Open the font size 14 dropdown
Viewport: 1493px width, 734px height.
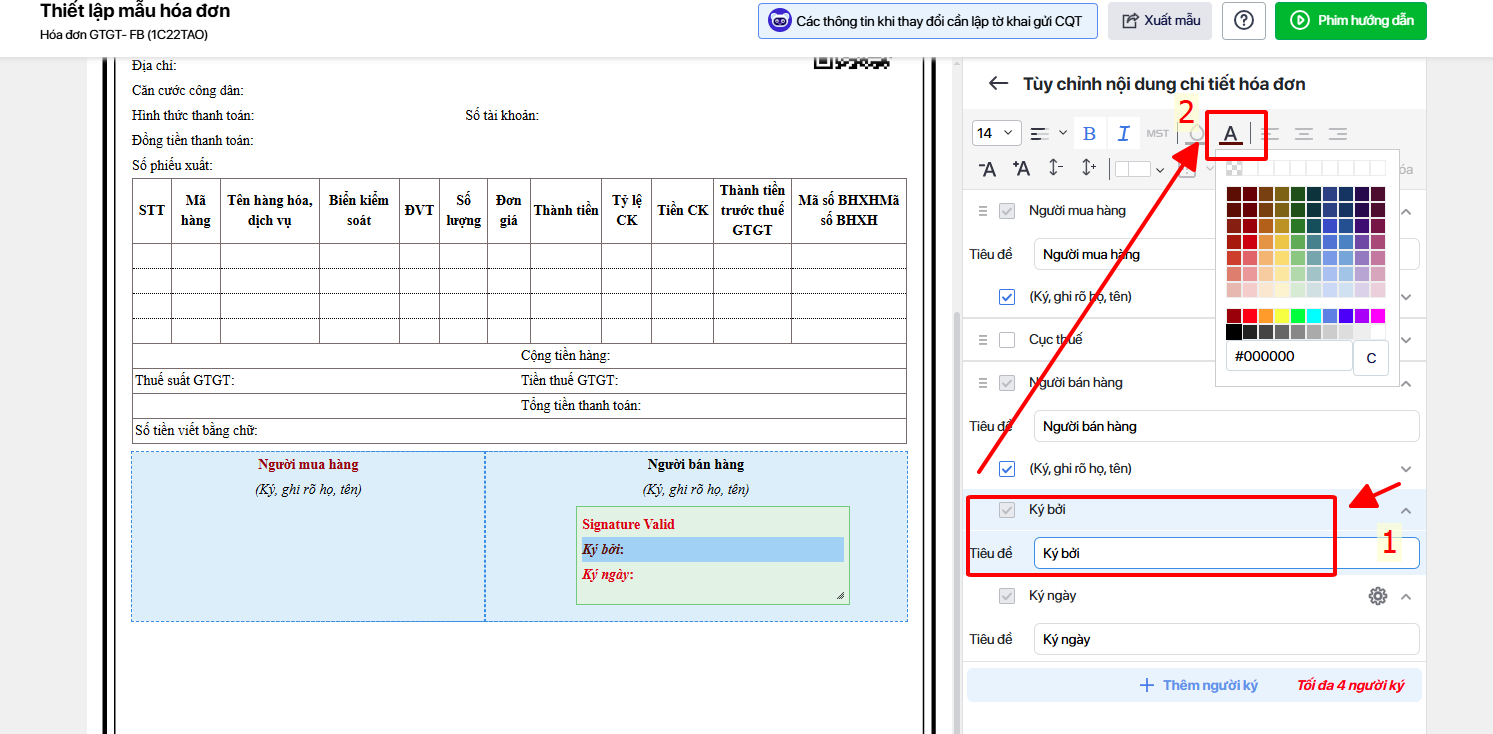(996, 134)
